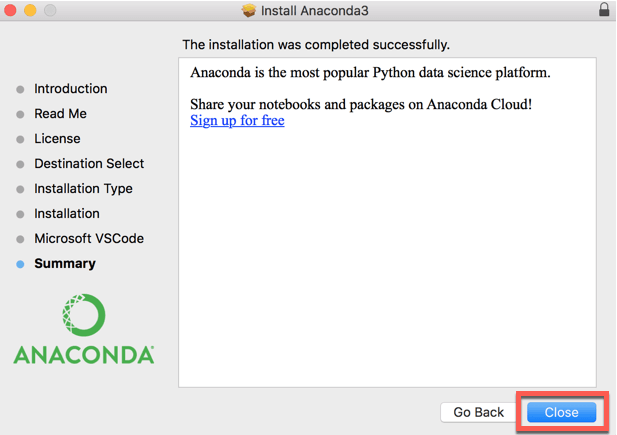Click the Introduction step bullet
The image size is (617, 435).
click(20, 89)
